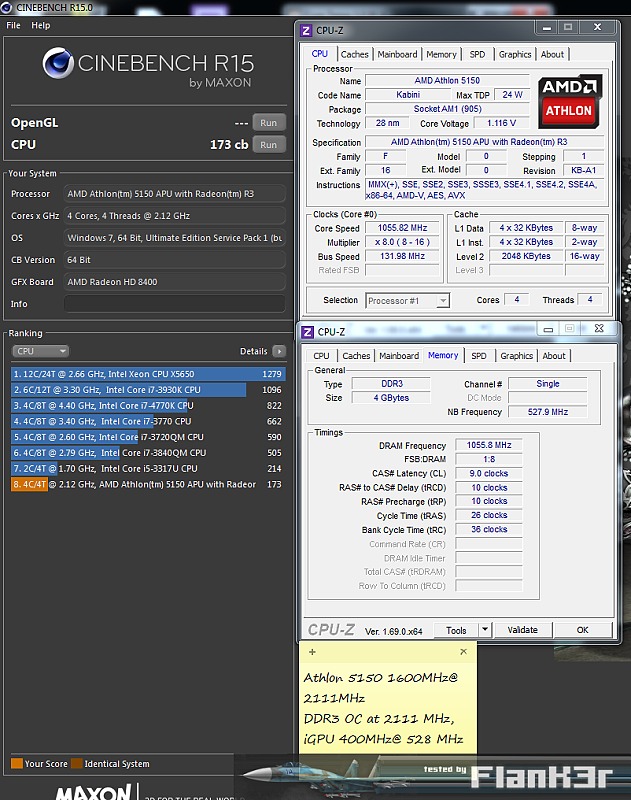Click the Specification field in CPU-Z
631x800 pixels.
[485, 142]
